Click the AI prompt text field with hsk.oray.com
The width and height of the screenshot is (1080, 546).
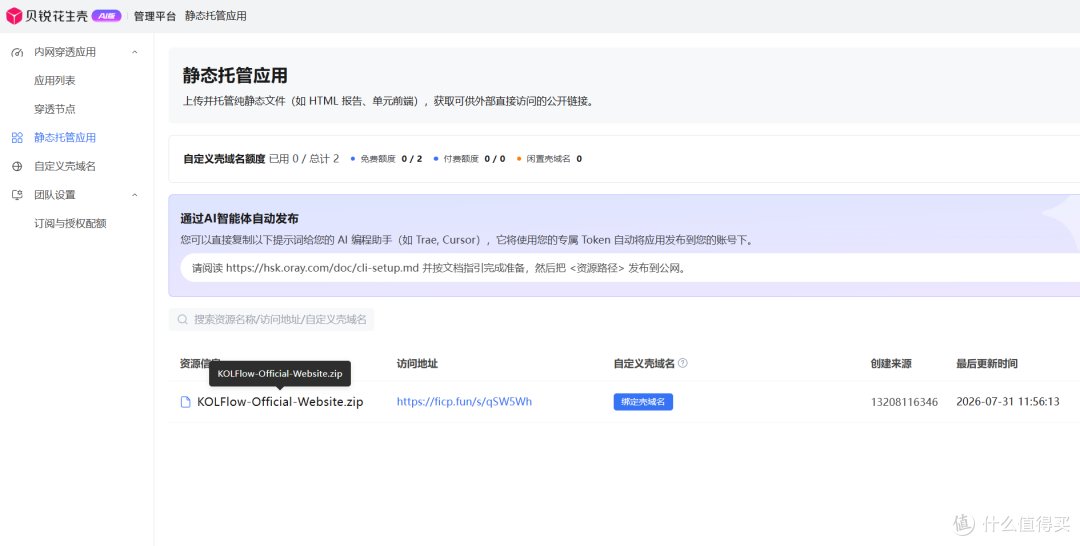[x=630, y=268]
